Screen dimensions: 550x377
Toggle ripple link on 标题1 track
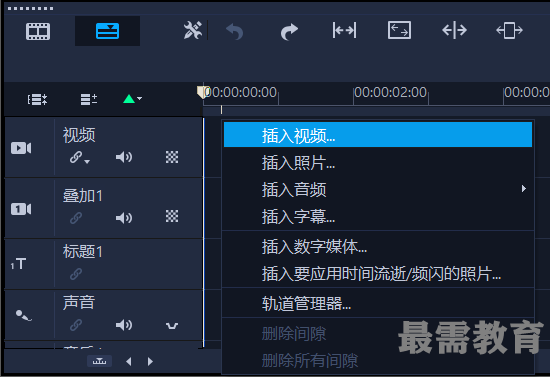76,274
